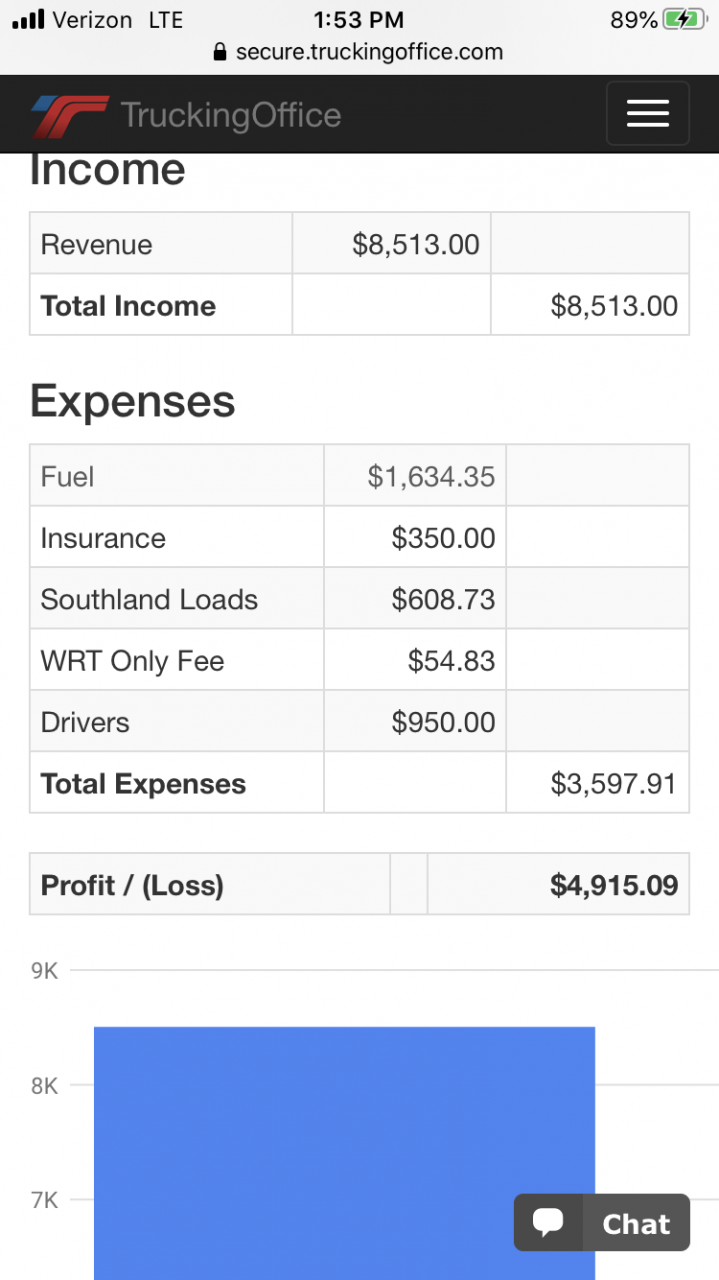The width and height of the screenshot is (719, 1280).
Task: Tap the Total Income row
Action: pos(359,306)
